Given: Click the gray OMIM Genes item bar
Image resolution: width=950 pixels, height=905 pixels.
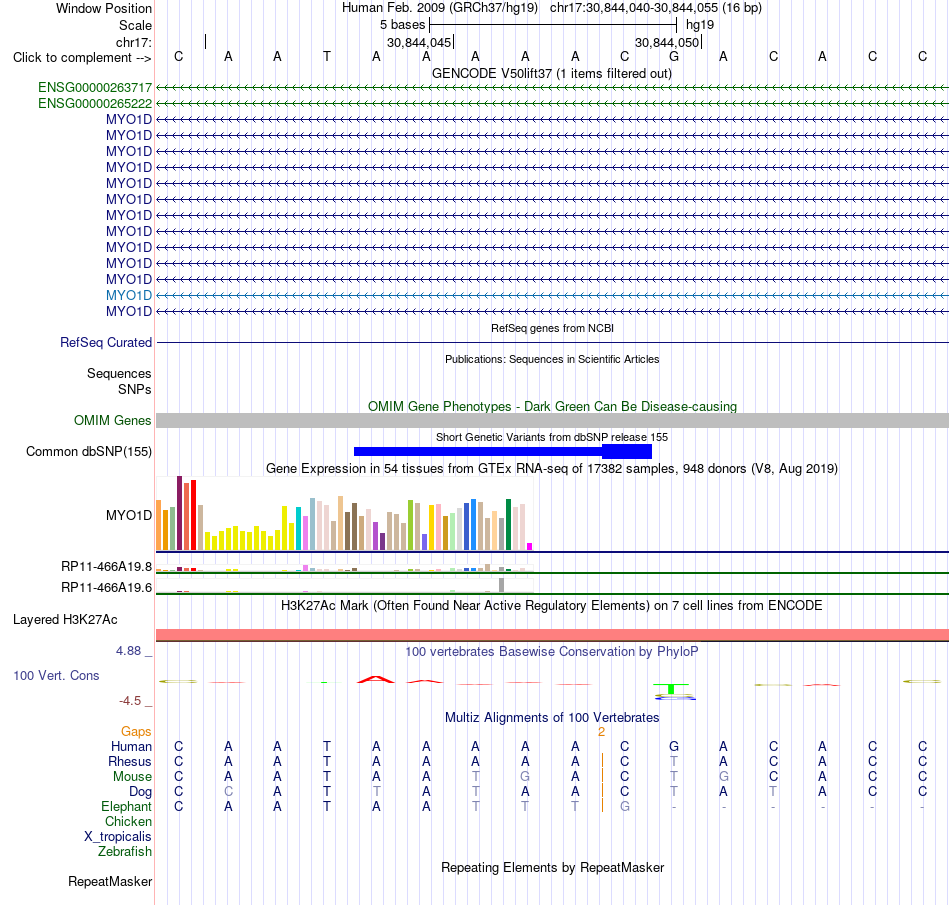Looking at the screenshot, I should (553, 420).
